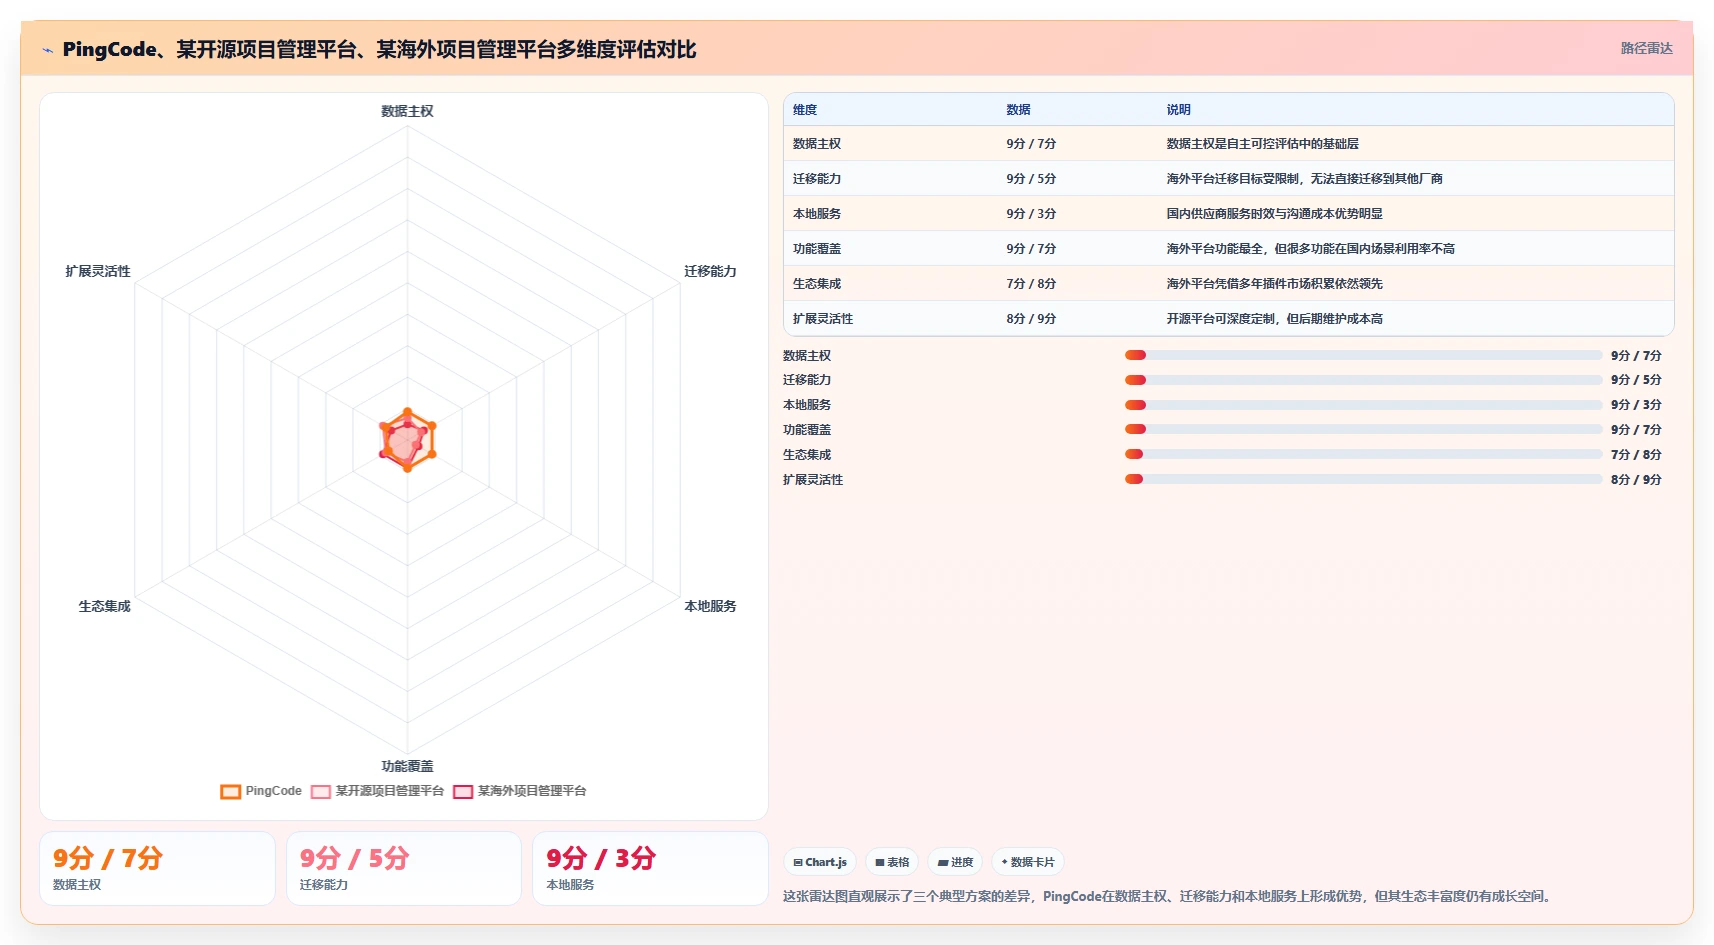Click the 本地服务 radar axis label

710,606
